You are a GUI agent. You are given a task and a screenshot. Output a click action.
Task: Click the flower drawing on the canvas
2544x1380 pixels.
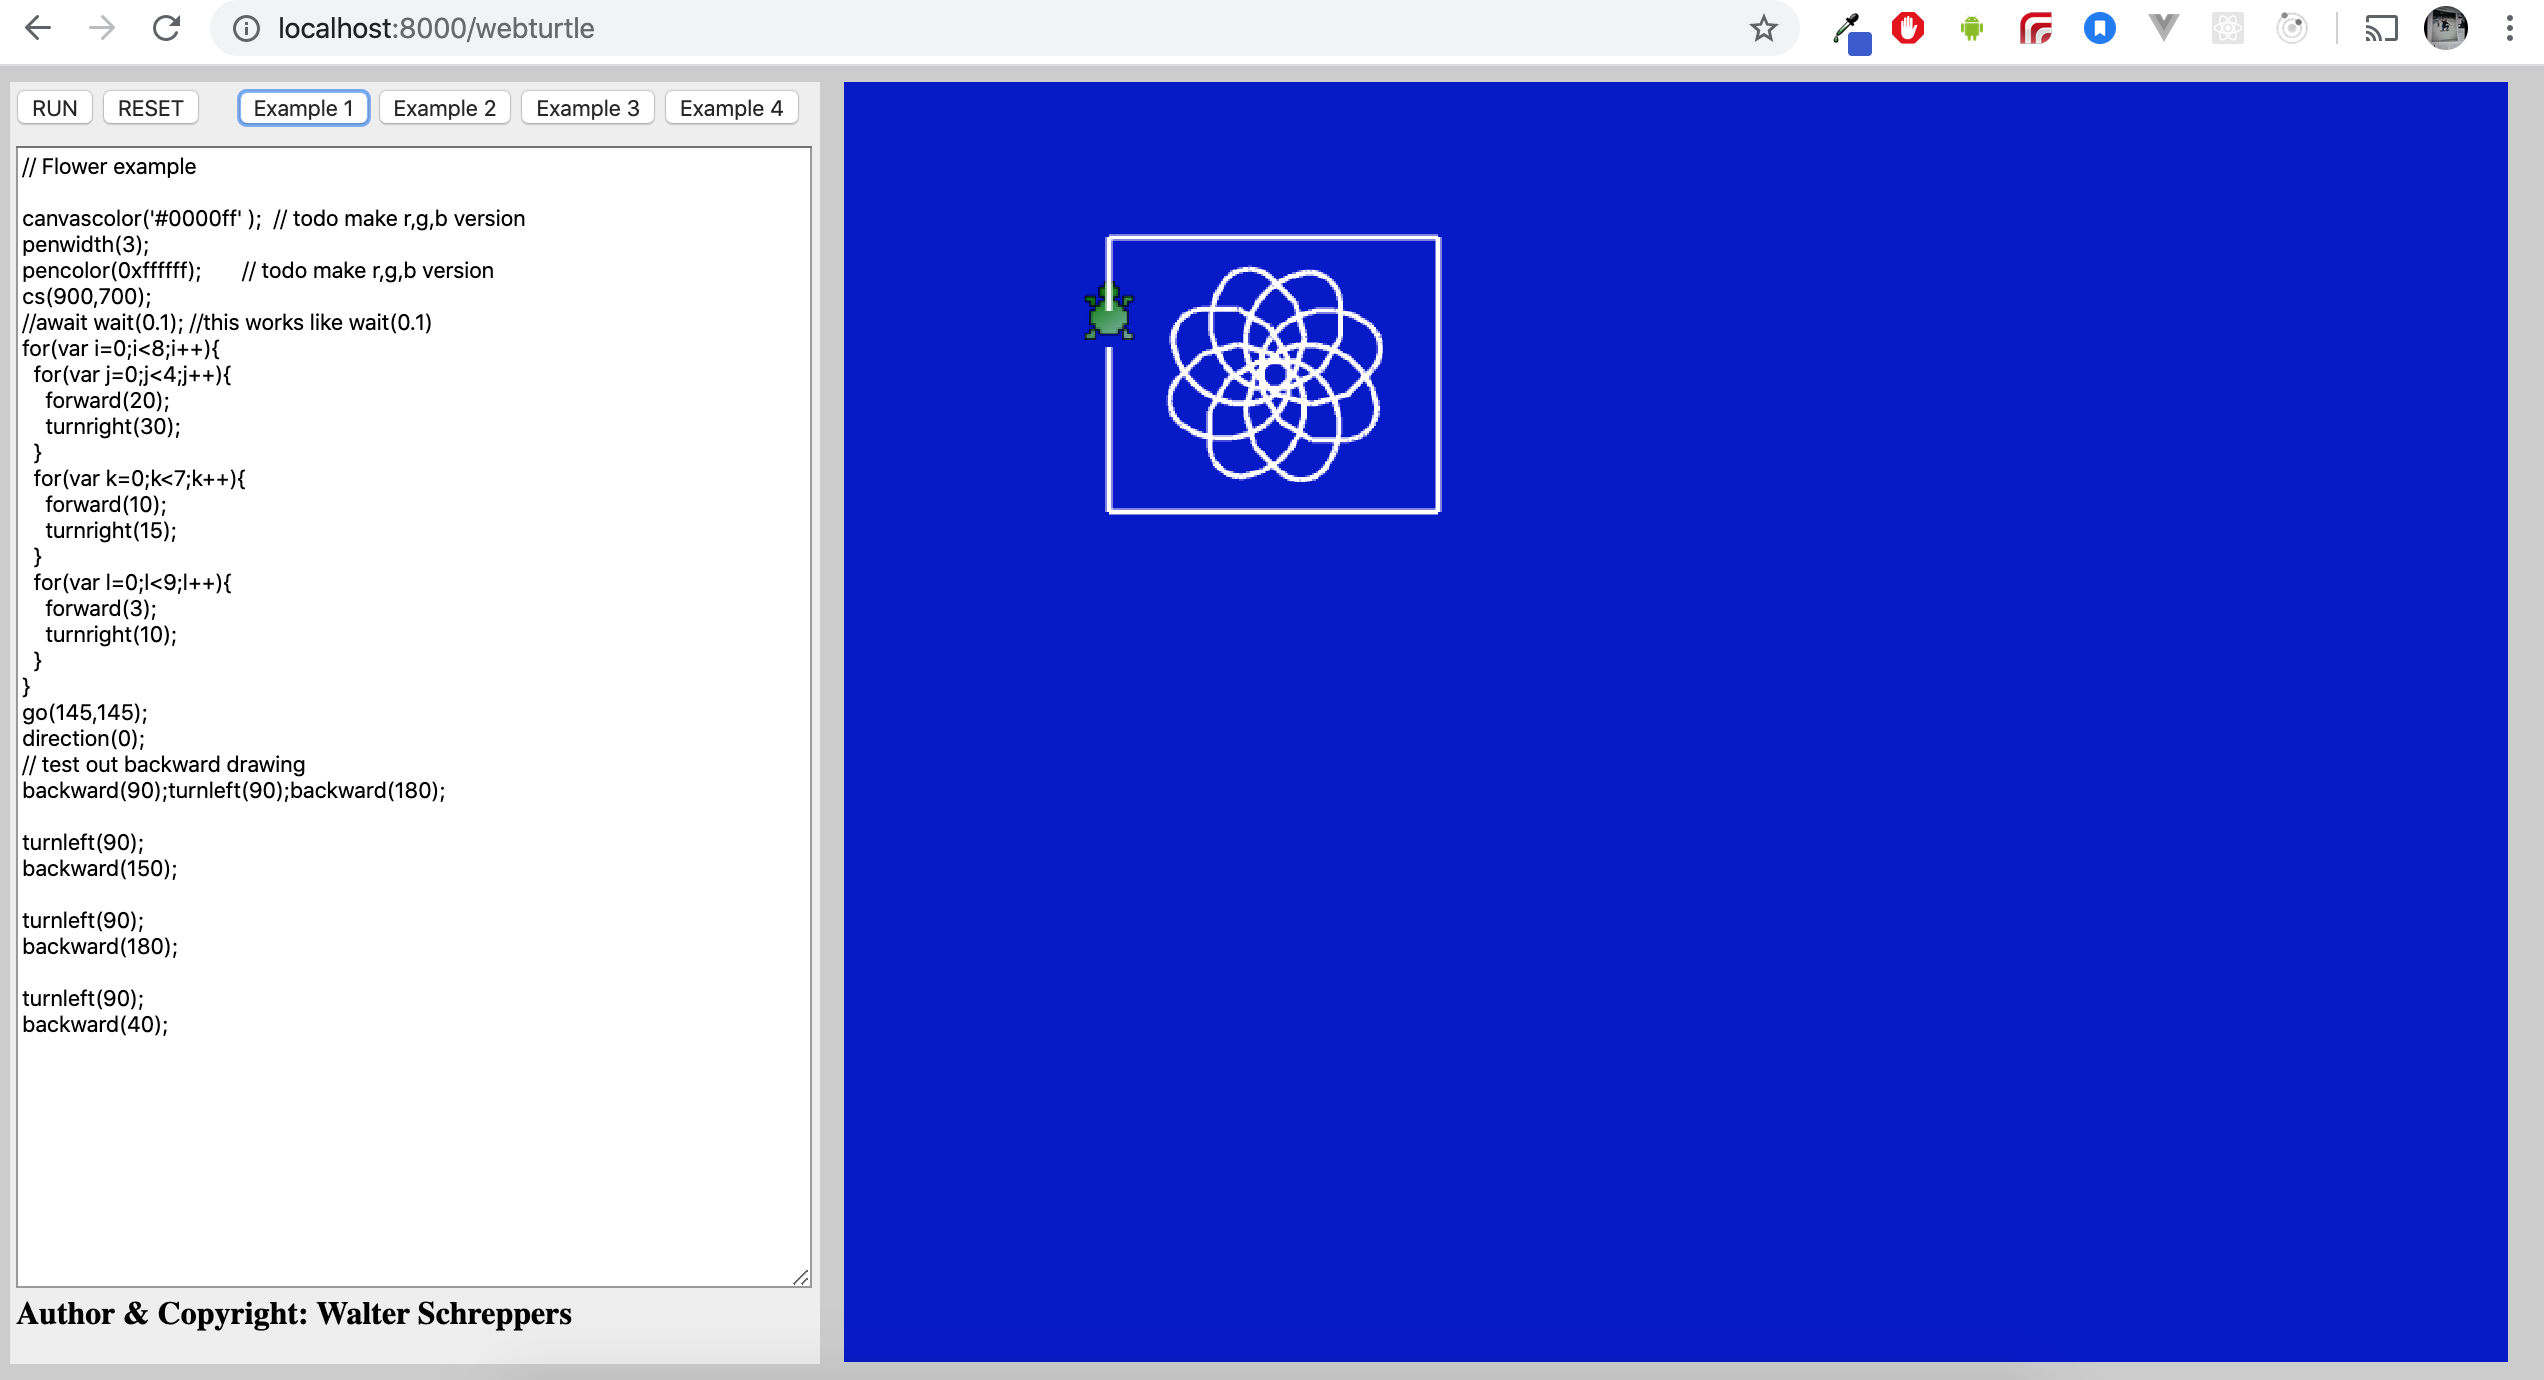(x=1275, y=374)
